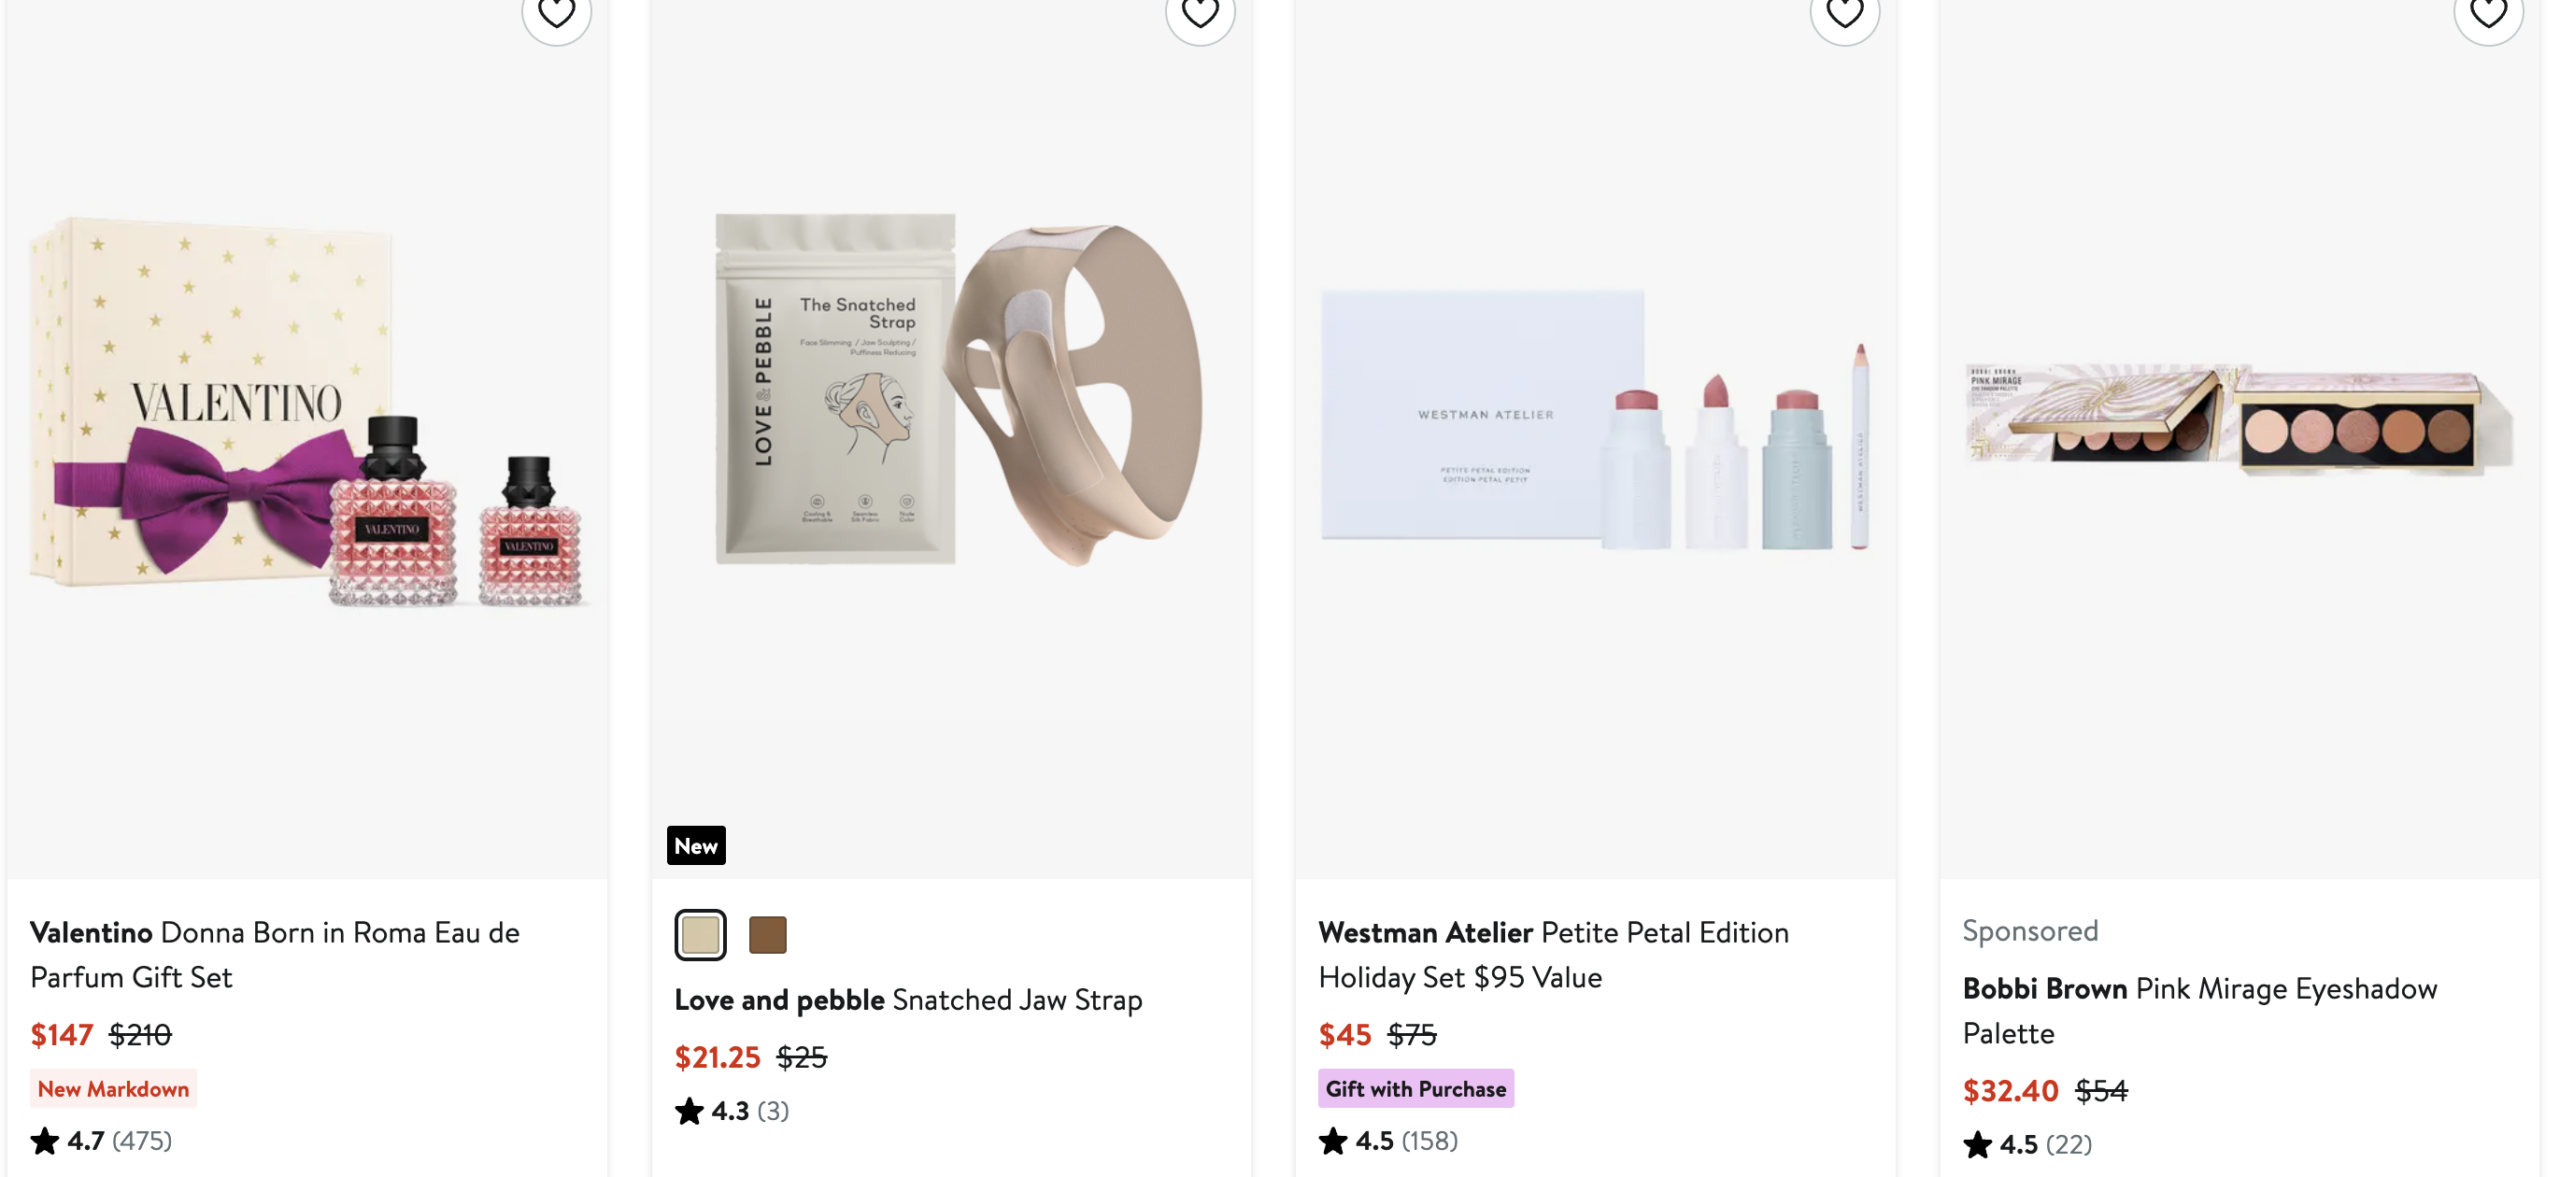Screen dimensions: 2560x1177
Task: Choose the brown jaw strap color swatch
Action: tap(767, 935)
